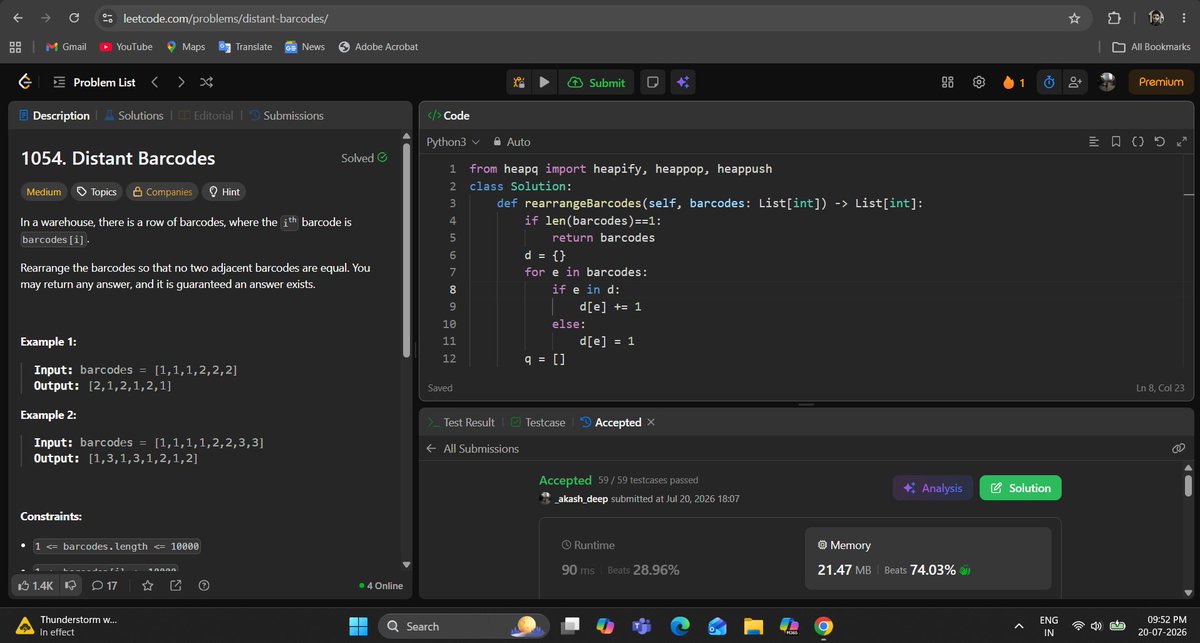
Task: Open All Bookmarks folder
Action: [x=1151, y=47]
